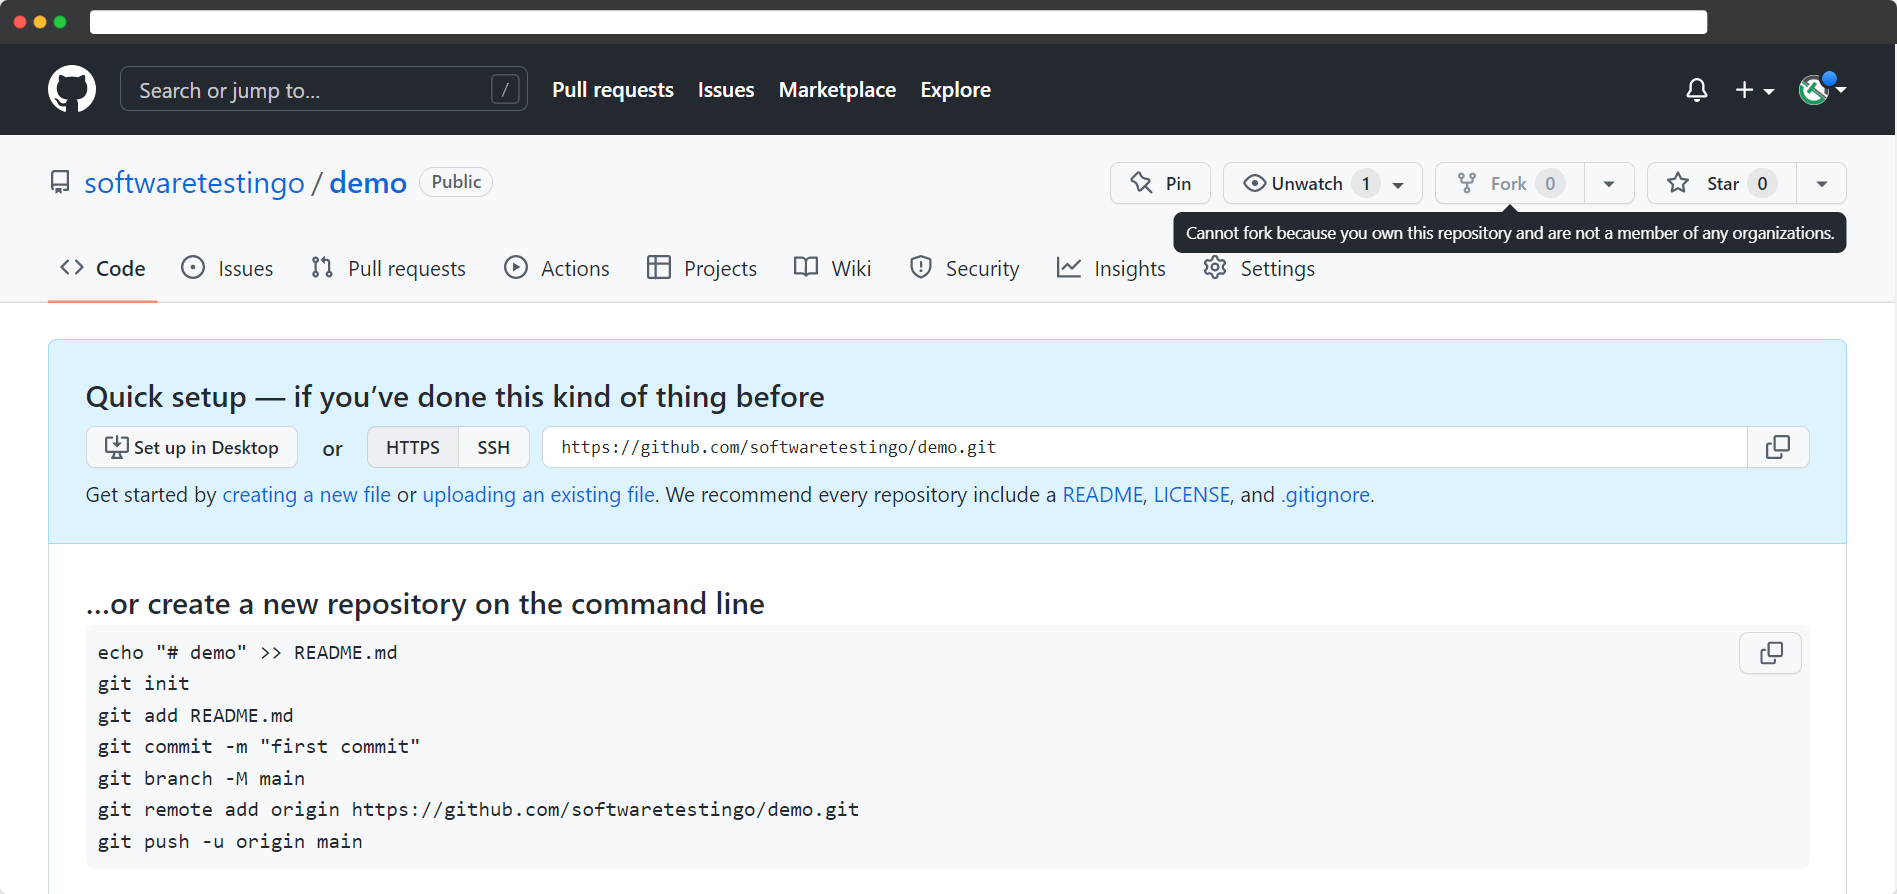The width and height of the screenshot is (1897, 894).
Task: Click the repository book icon
Action: [x=60, y=182]
